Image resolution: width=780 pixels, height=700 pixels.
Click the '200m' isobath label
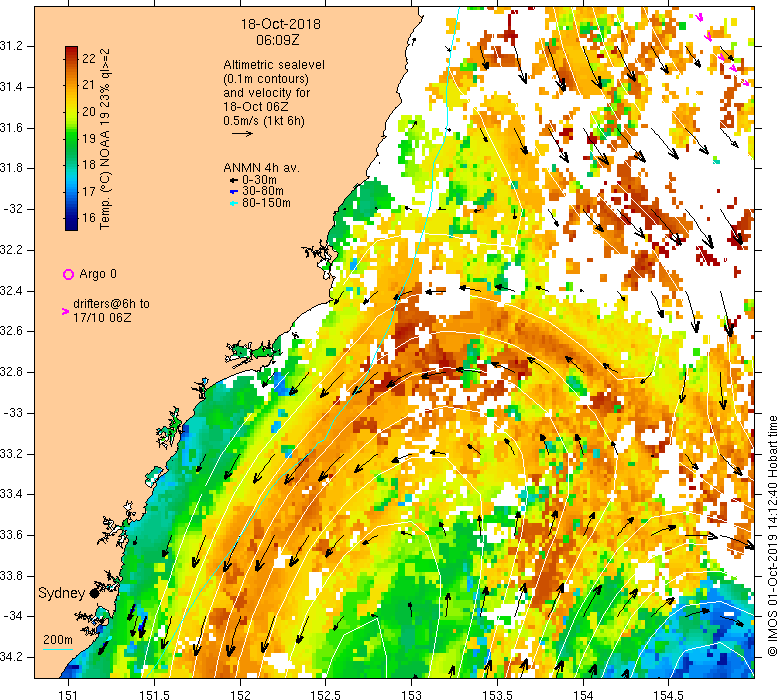coord(58,640)
